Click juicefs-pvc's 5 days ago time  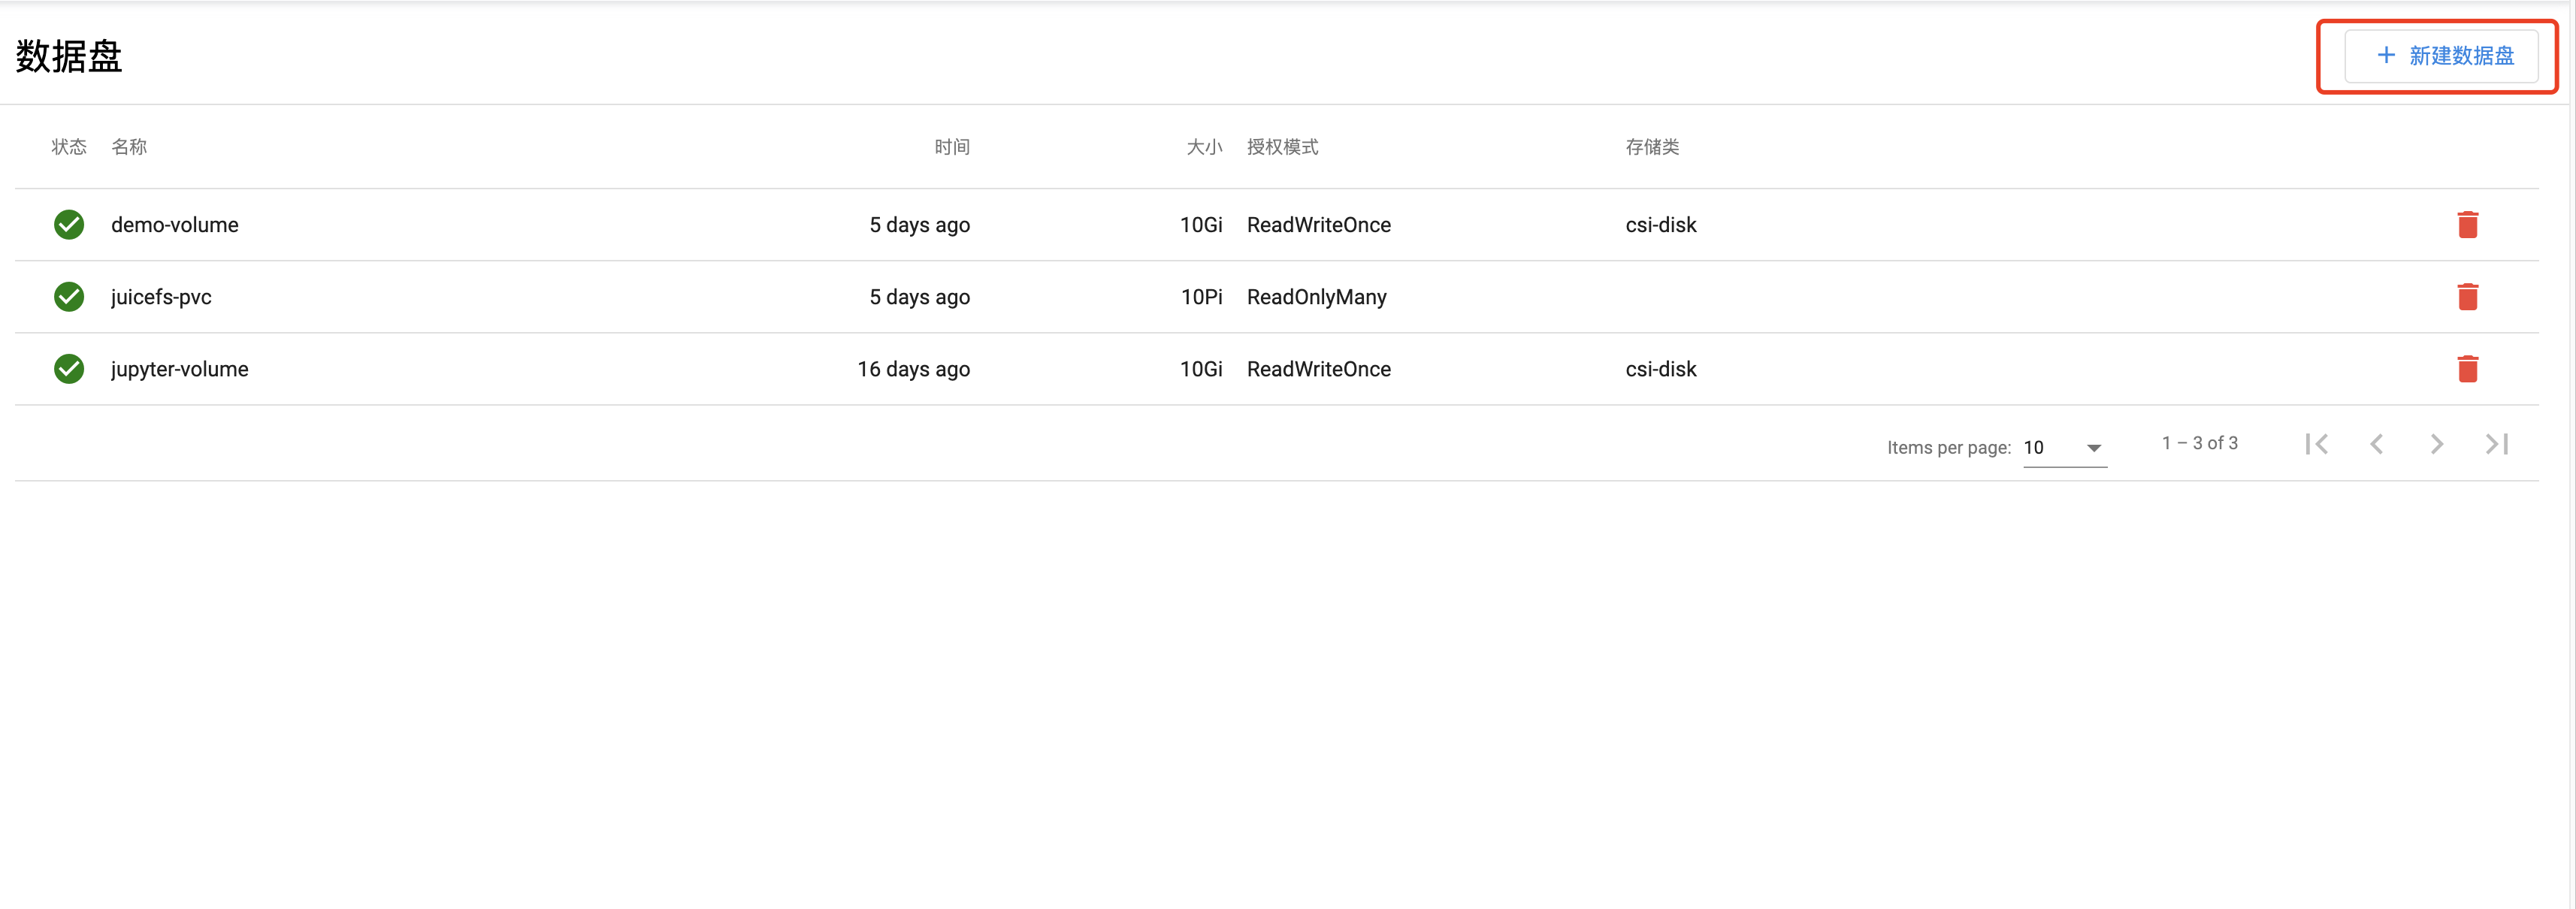919,297
